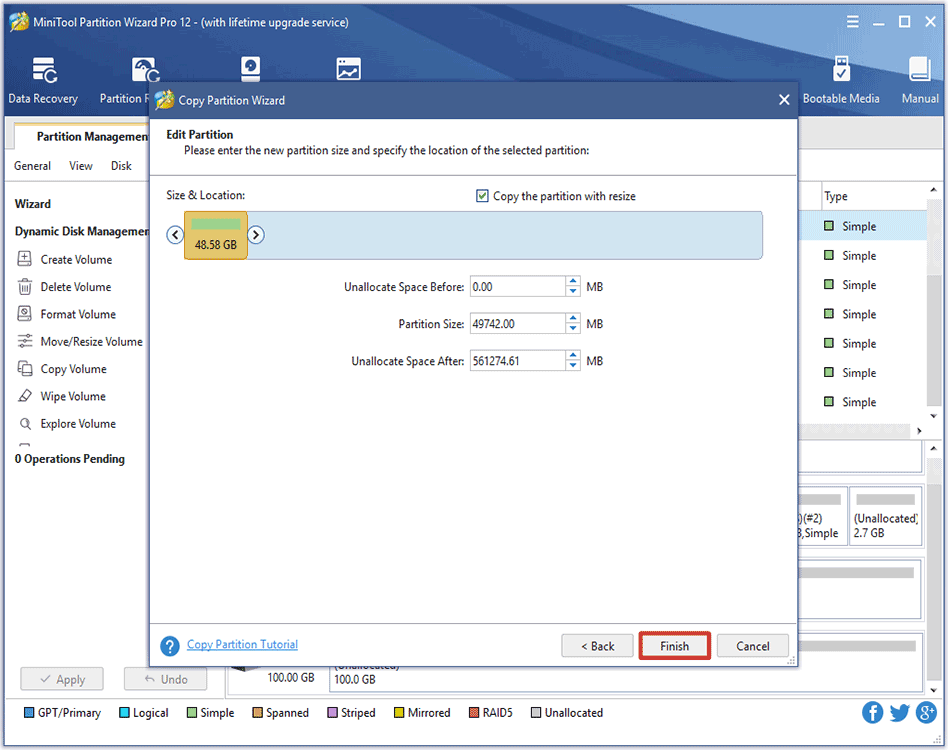The image size is (950, 750).
Task: Switch to Partition Management tab
Action: [x=90, y=137]
